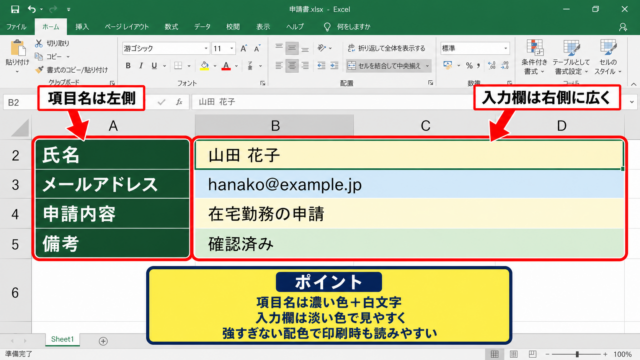Open font size box showing 11
The width and height of the screenshot is (640, 360).
(223, 49)
